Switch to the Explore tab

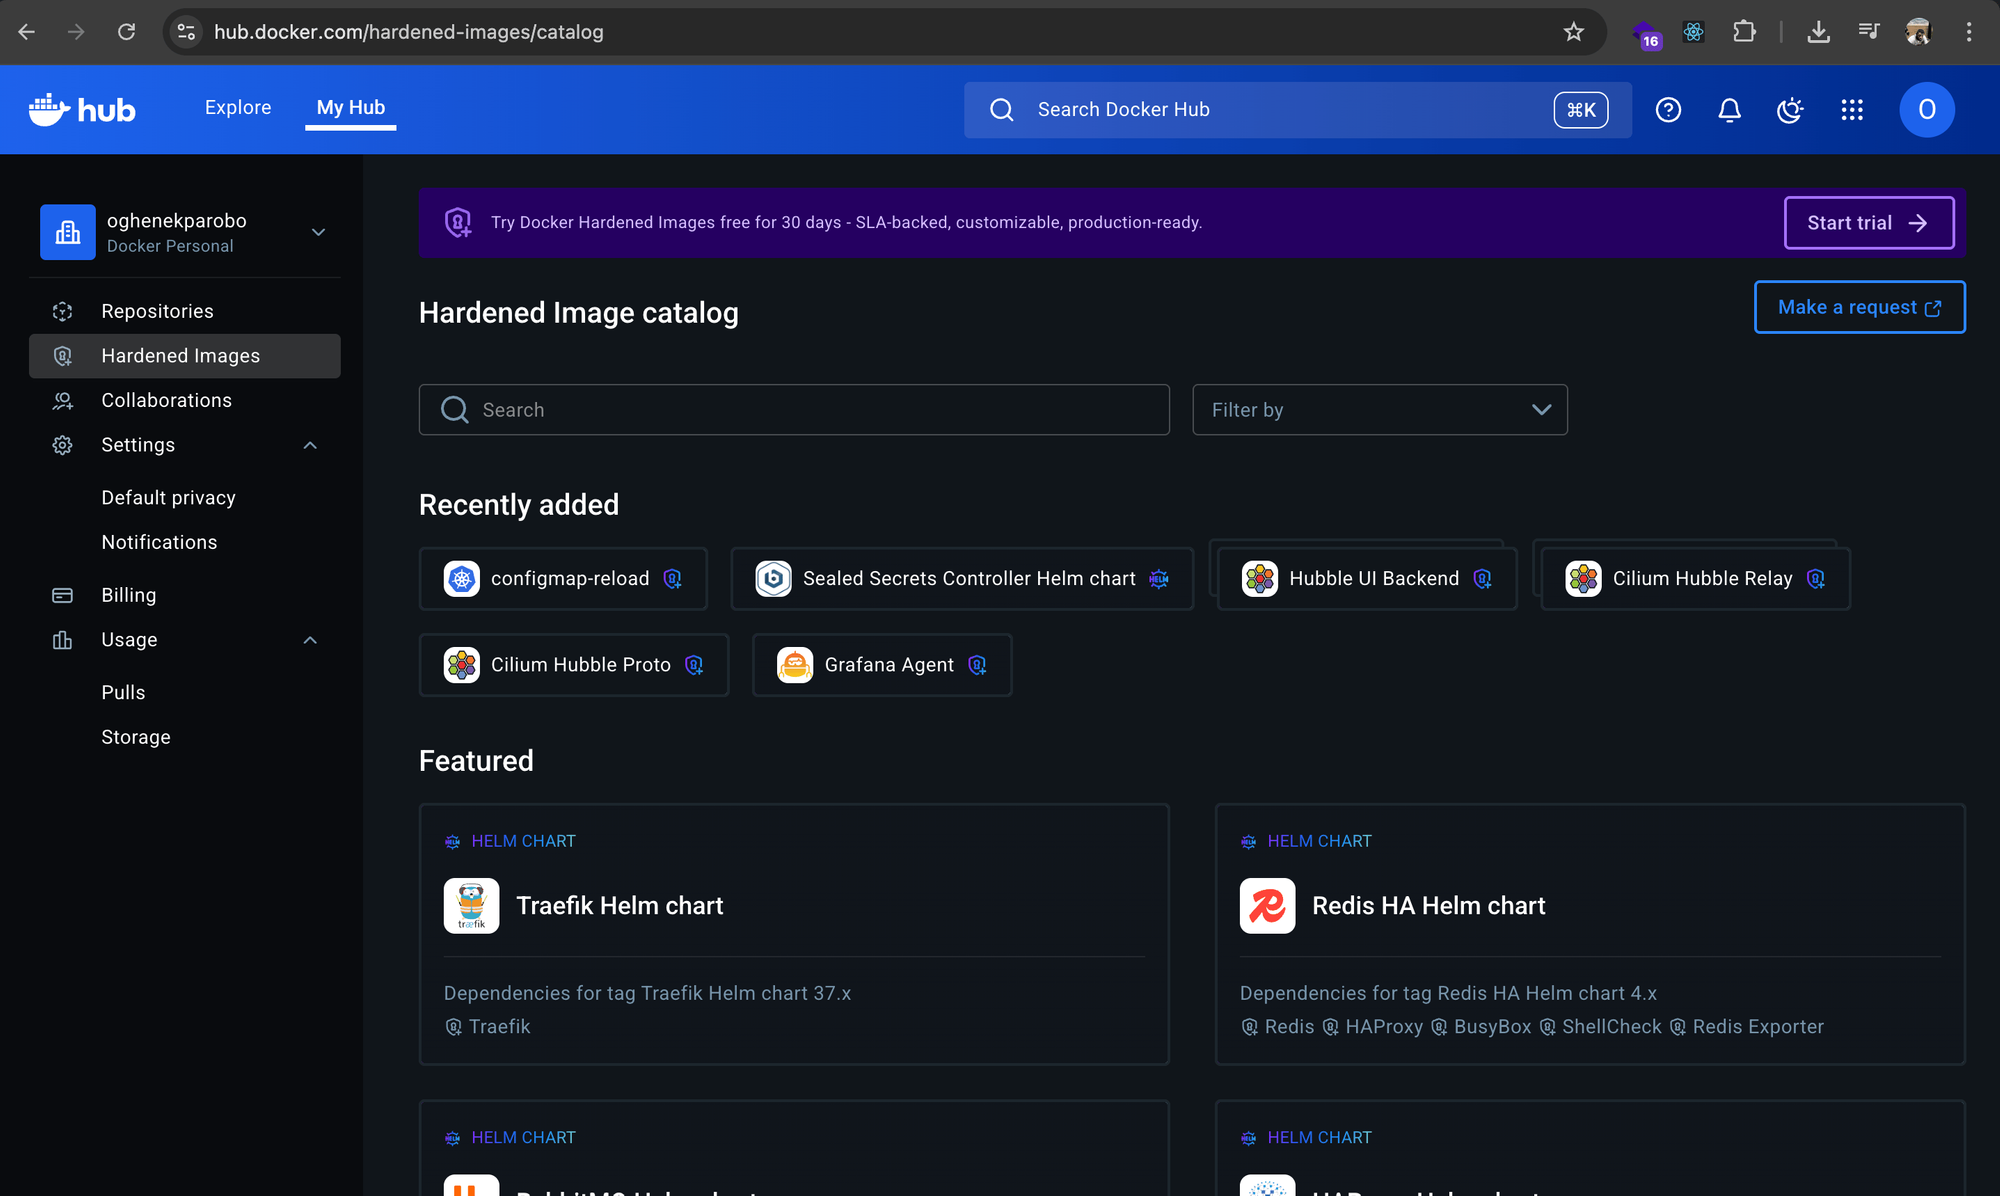[x=238, y=108]
